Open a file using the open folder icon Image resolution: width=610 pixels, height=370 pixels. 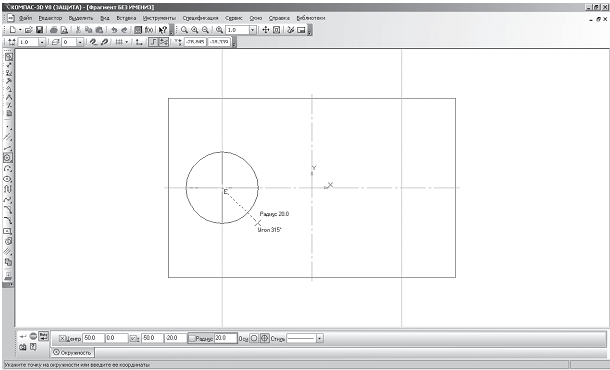pyautogui.click(x=28, y=30)
